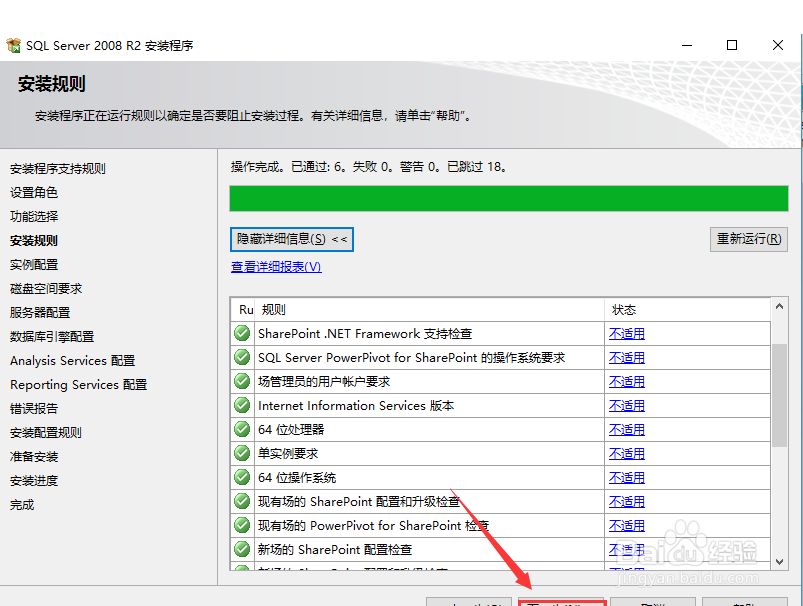Select 实例配置 step in sidebar
Screen dimensions: 803x606
[34, 265]
